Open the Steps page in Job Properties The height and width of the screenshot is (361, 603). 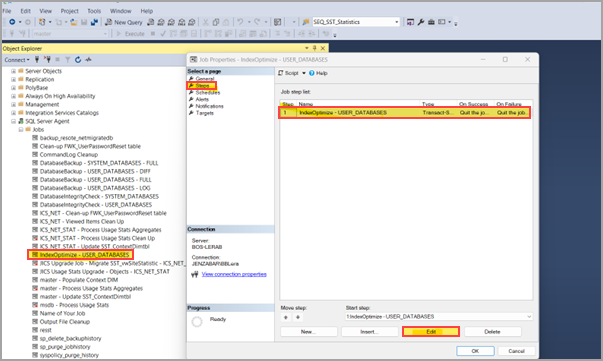202,85
